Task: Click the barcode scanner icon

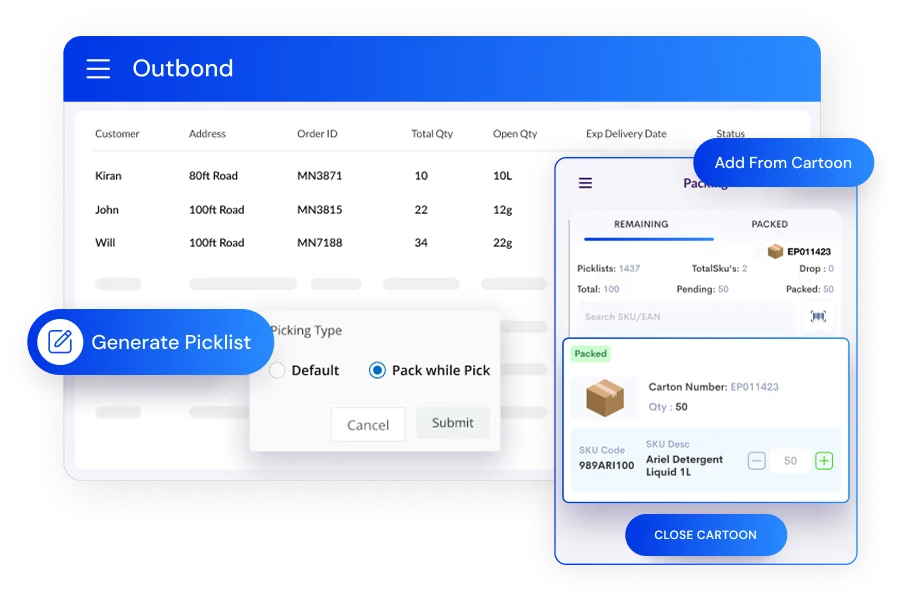Action: (818, 317)
